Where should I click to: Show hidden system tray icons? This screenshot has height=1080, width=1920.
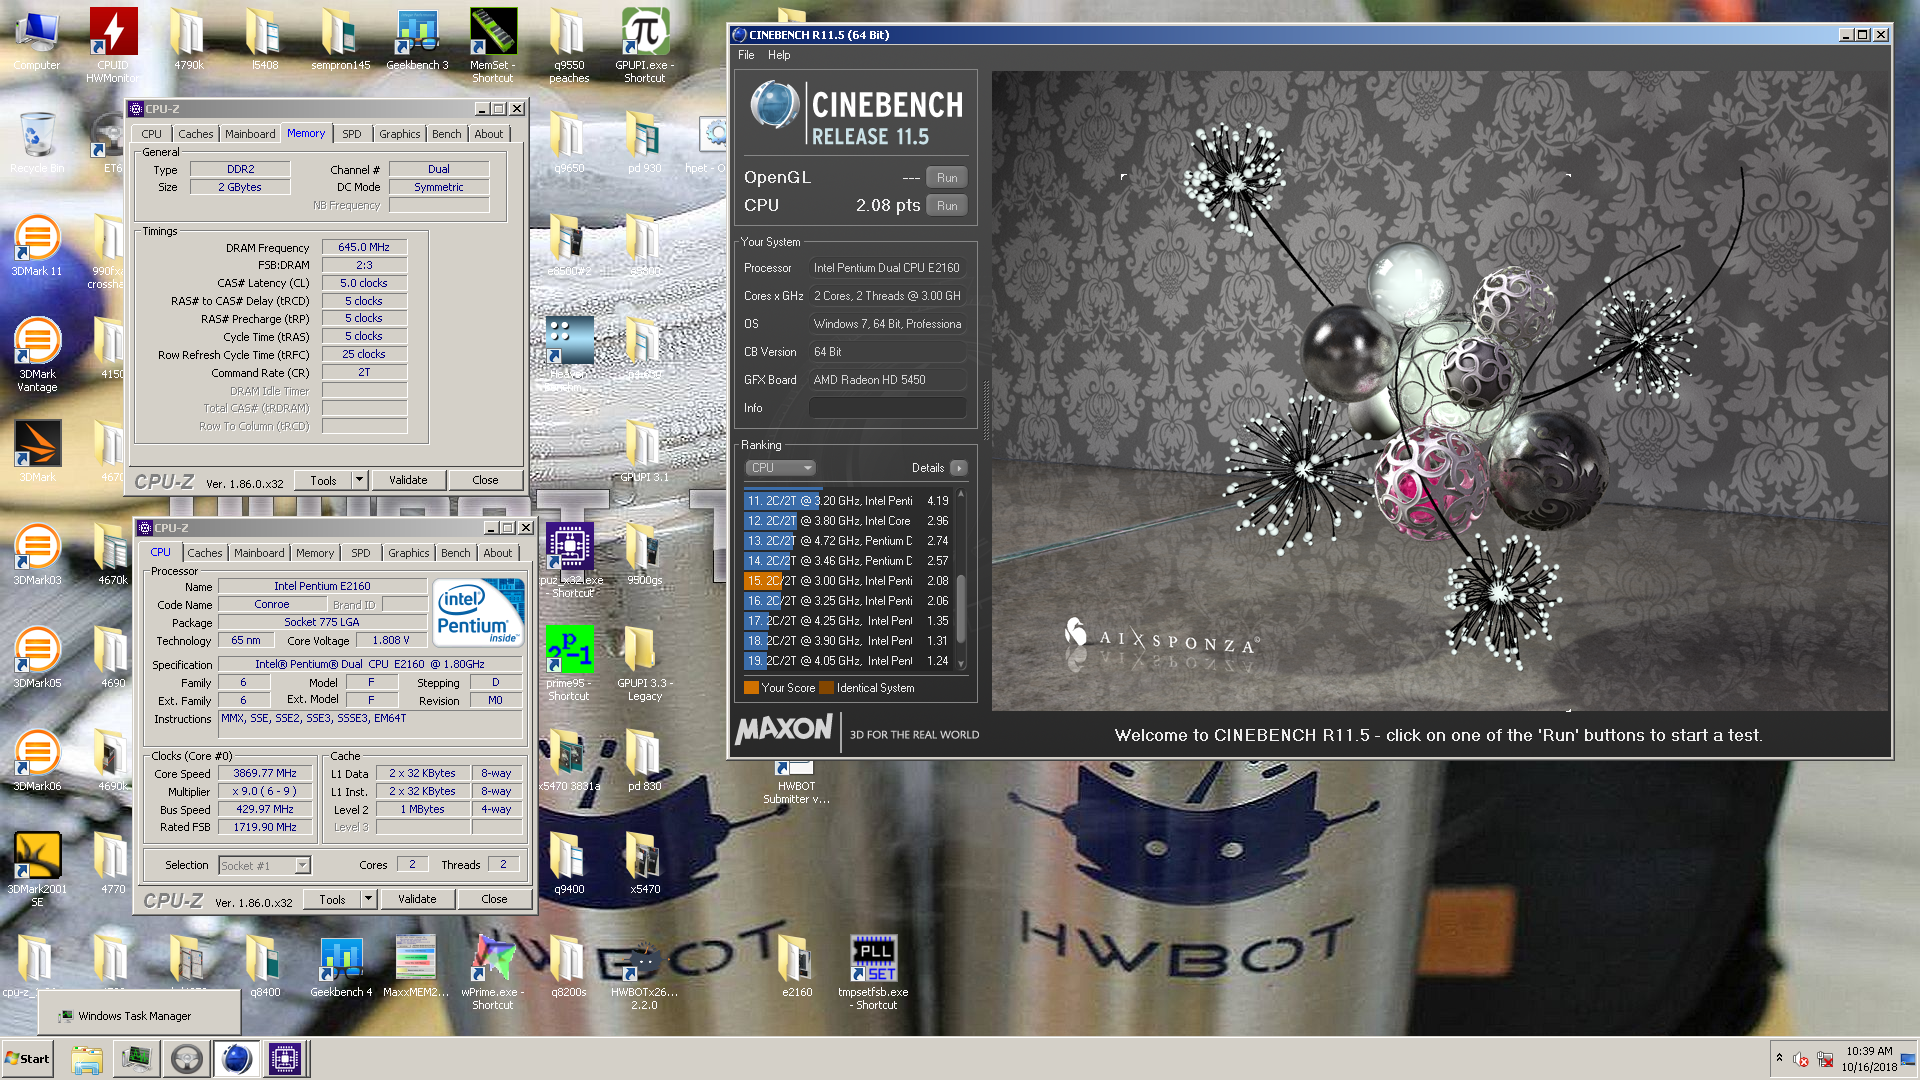coord(1779,1058)
